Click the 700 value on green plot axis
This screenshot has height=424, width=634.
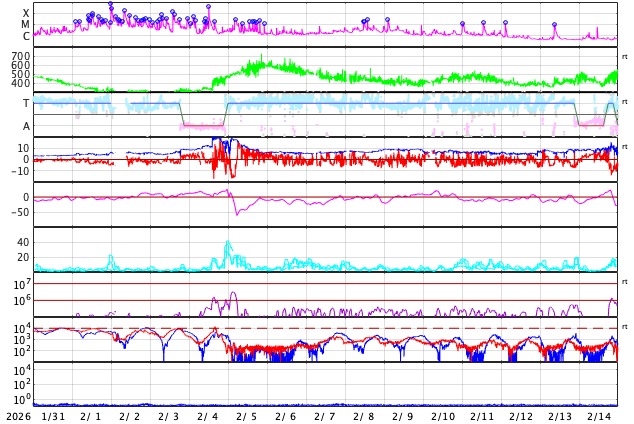pyautogui.click(x=21, y=56)
